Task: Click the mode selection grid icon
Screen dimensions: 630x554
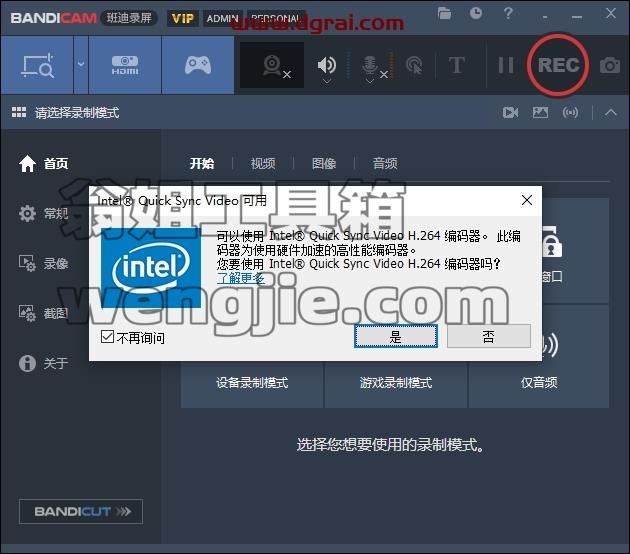Action: pyautogui.click(x=19, y=112)
